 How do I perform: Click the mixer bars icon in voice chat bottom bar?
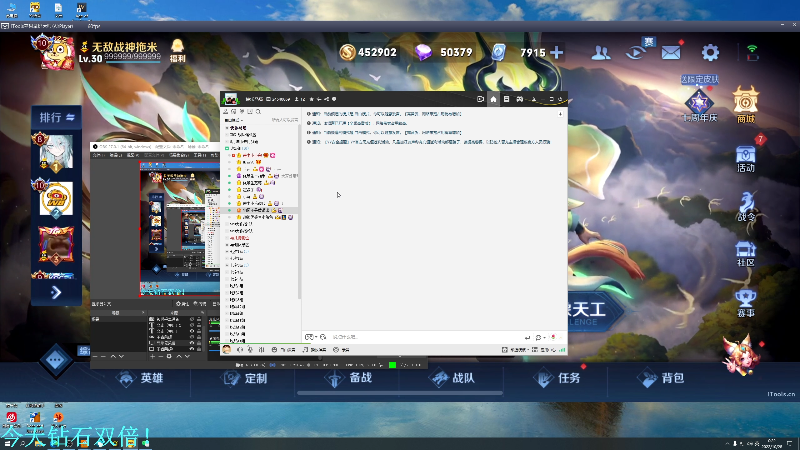(x=261, y=349)
